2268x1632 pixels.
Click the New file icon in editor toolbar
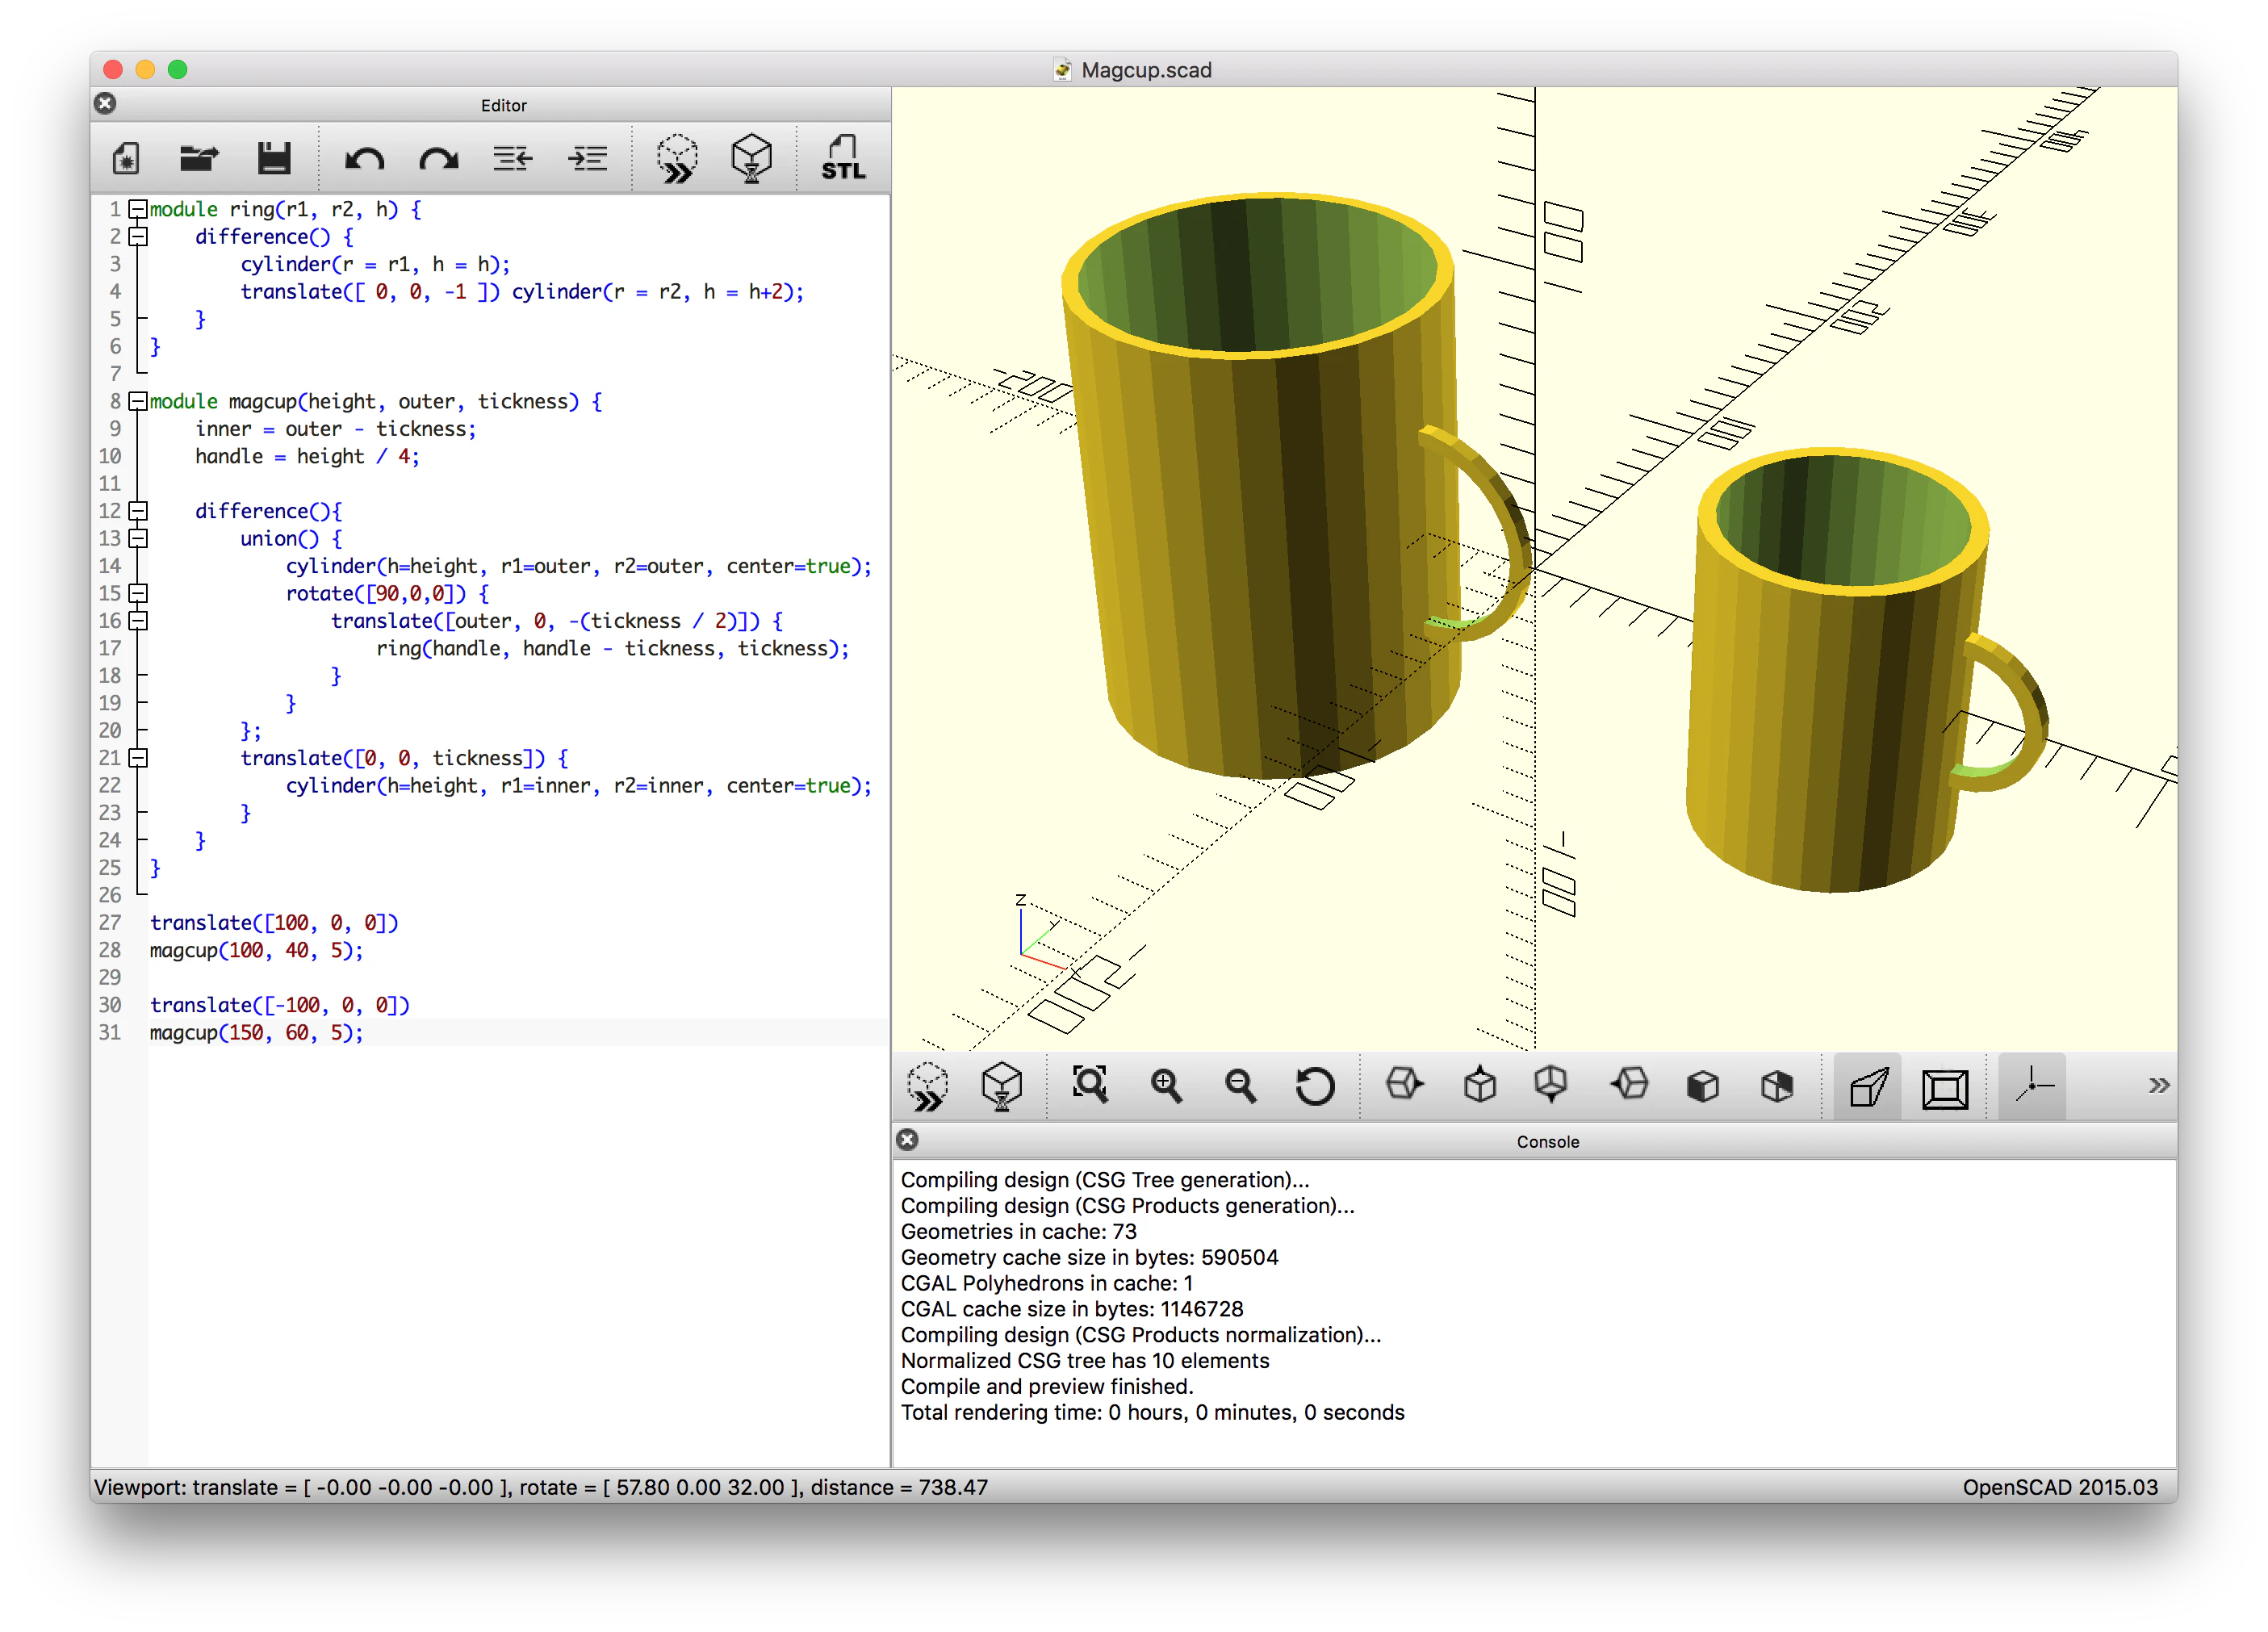click(126, 158)
